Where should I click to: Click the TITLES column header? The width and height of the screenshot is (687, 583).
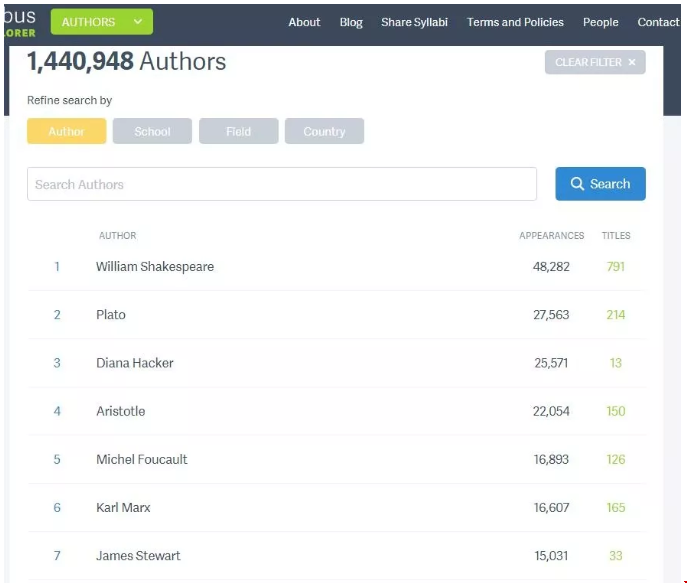point(616,236)
